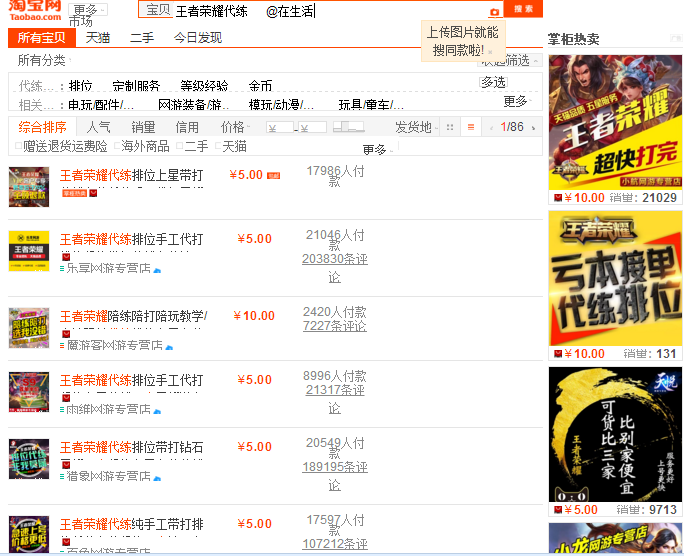The image size is (684, 556).
Task: Click 多选 multi-select button
Action: click(x=493, y=82)
